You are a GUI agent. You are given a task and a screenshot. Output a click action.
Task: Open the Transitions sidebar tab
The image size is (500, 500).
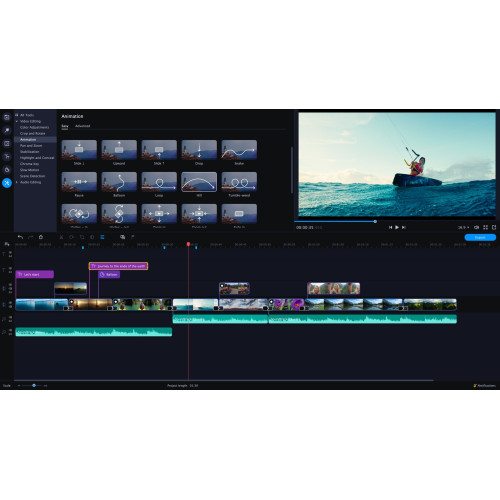point(7,143)
